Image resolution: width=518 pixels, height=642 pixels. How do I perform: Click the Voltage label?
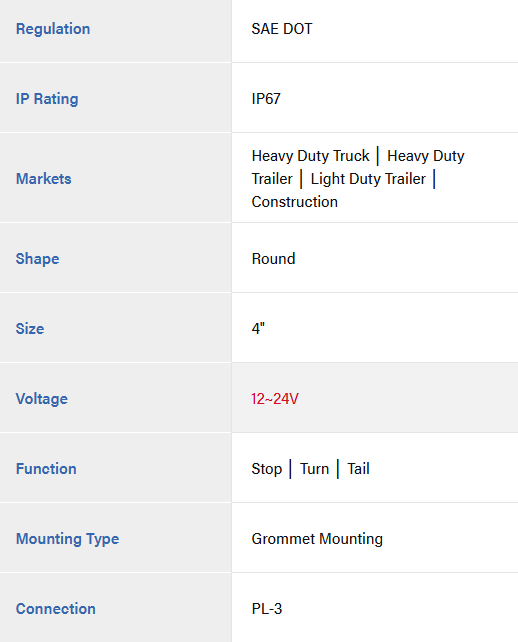click(42, 399)
